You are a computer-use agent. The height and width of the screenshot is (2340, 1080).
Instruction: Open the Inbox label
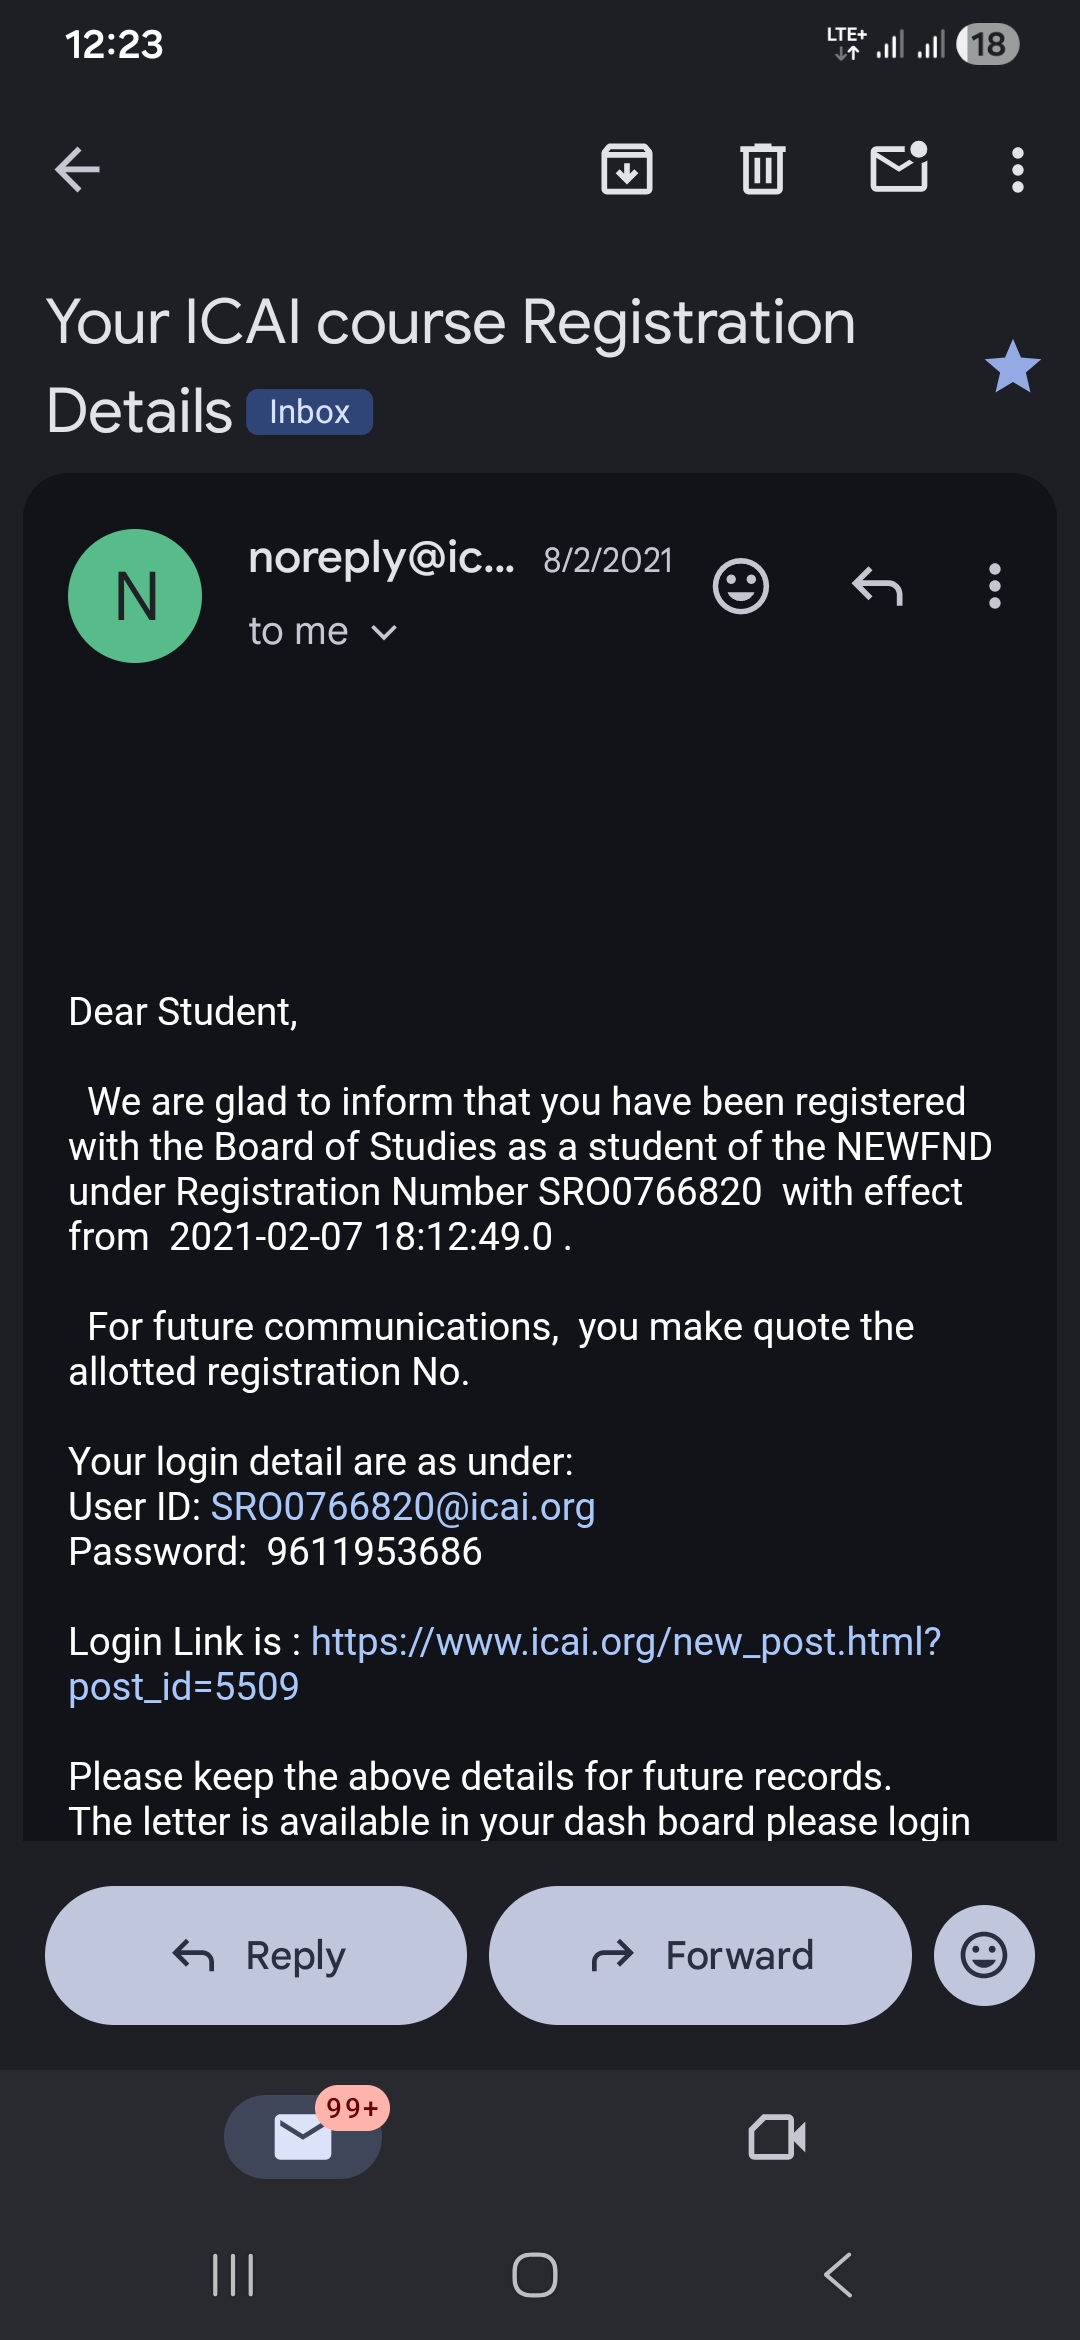pyautogui.click(x=309, y=412)
